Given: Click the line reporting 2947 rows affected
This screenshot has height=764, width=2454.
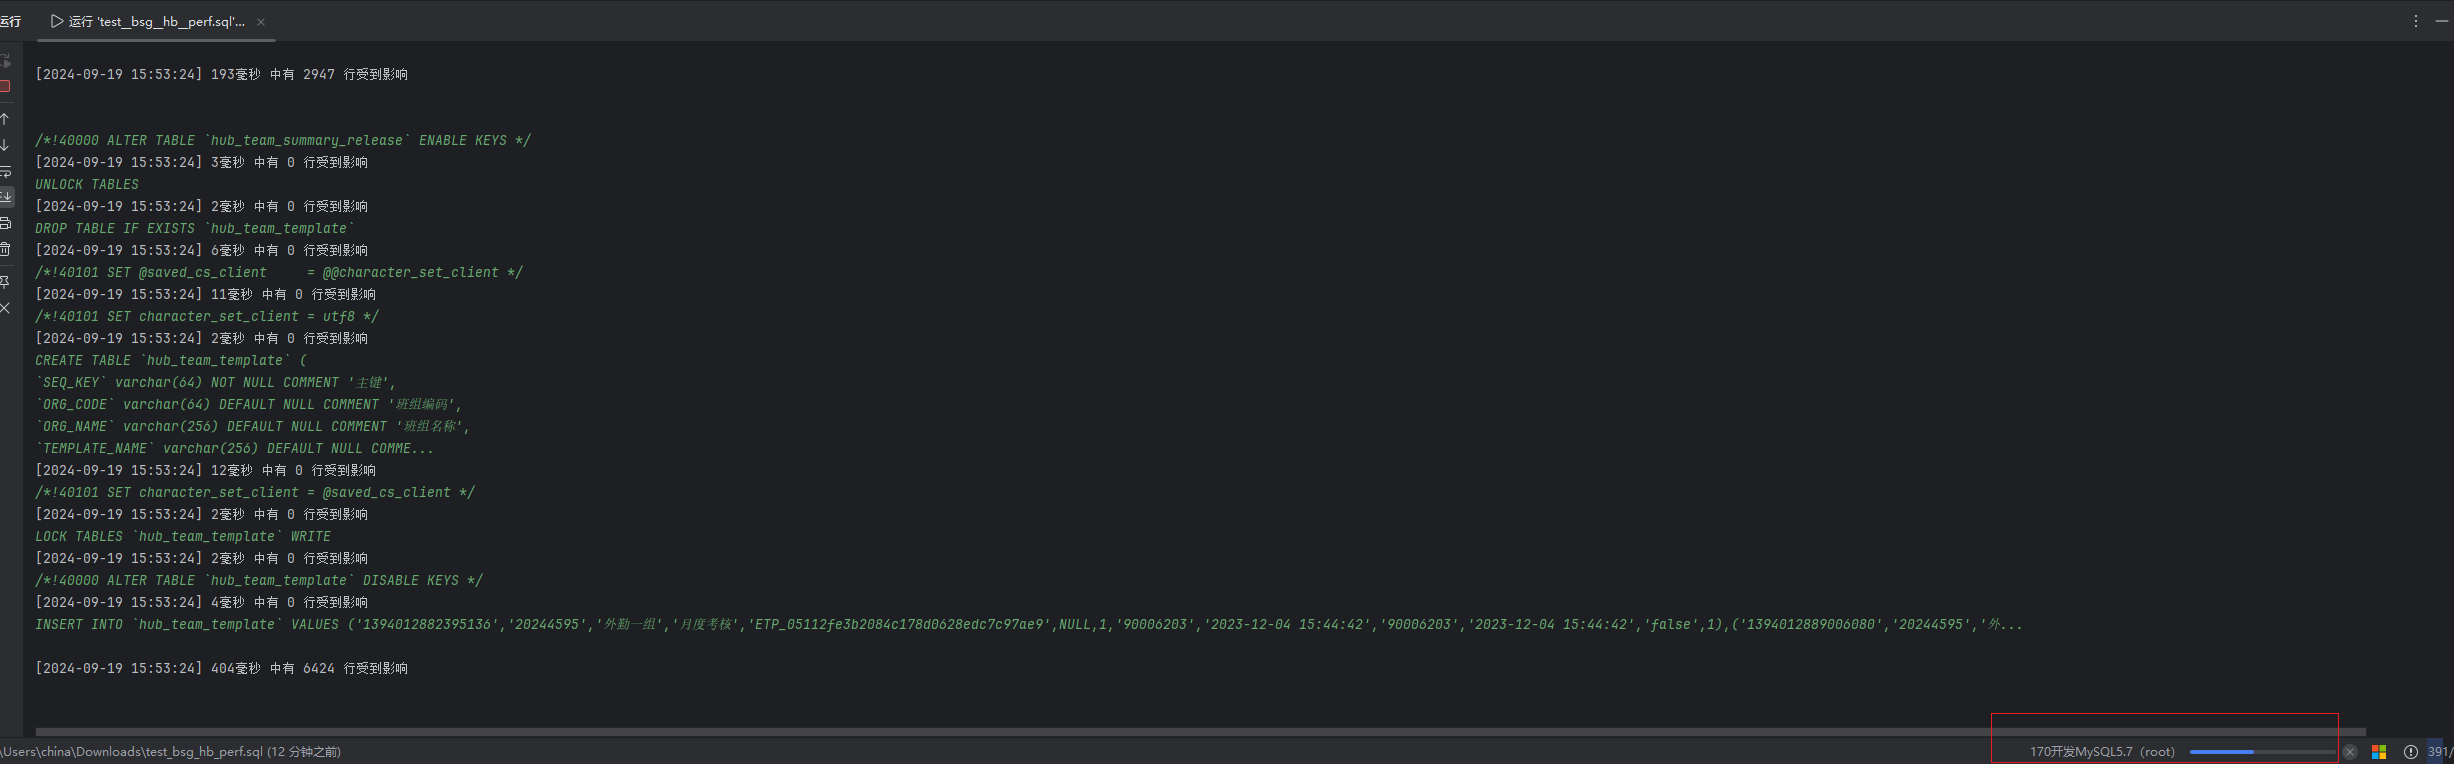Looking at the screenshot, I should point(221,74).
